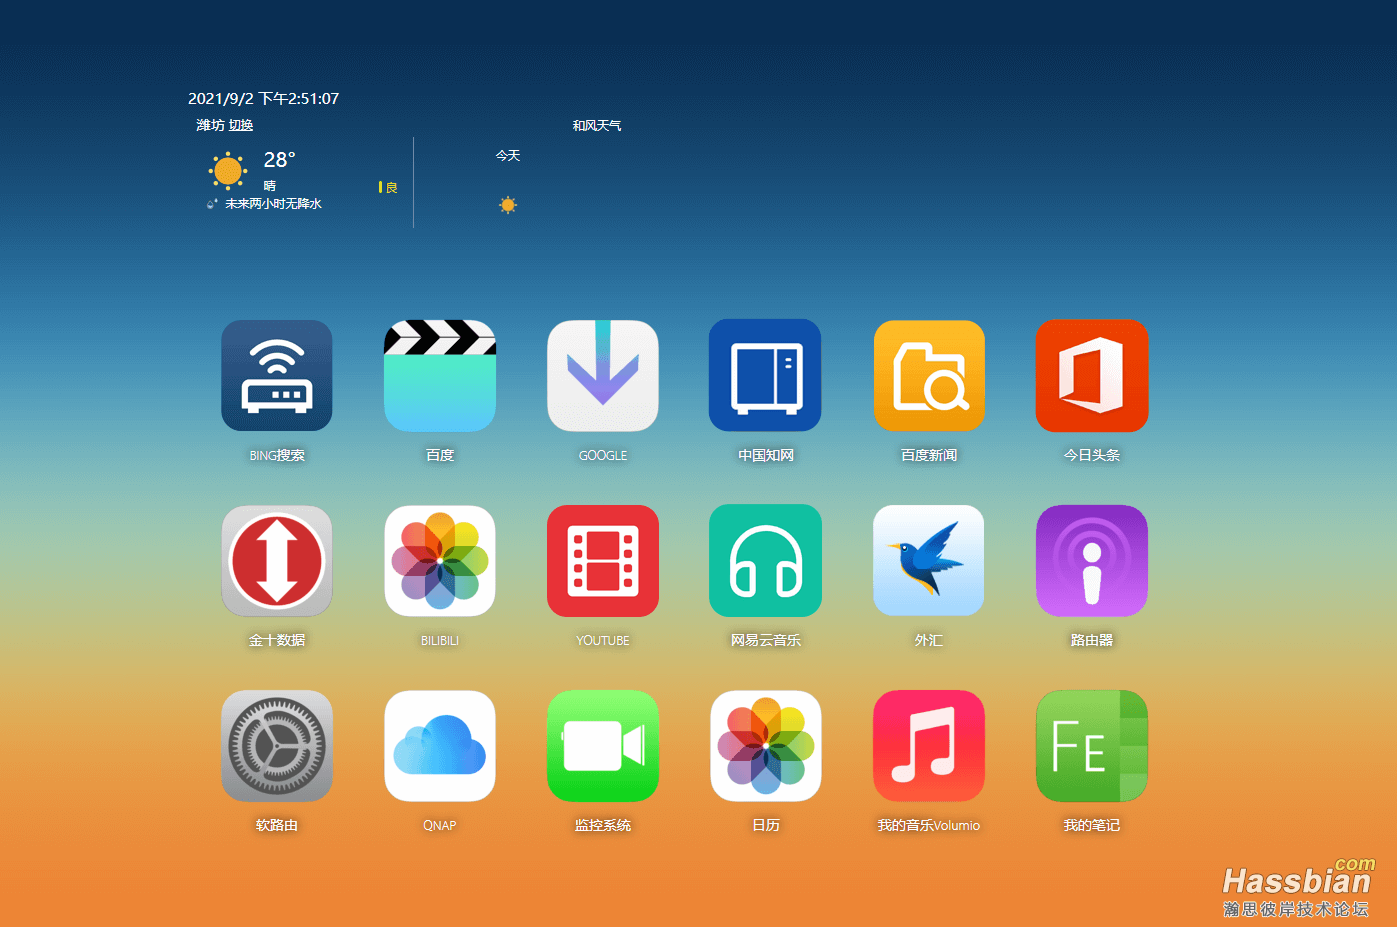
Task: Click the 监控系统 label text
Action: pyautogui.click(x=603, y=825)
